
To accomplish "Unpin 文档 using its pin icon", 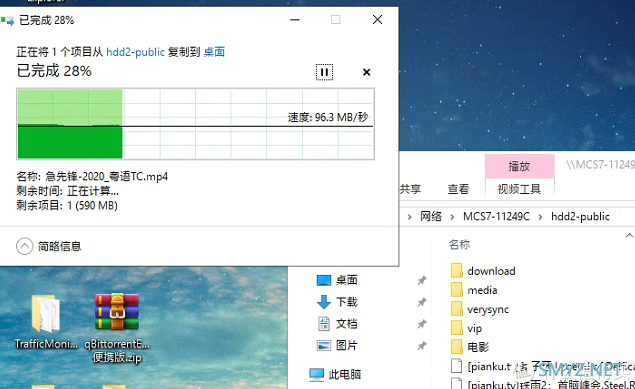I will click(422, 324).
